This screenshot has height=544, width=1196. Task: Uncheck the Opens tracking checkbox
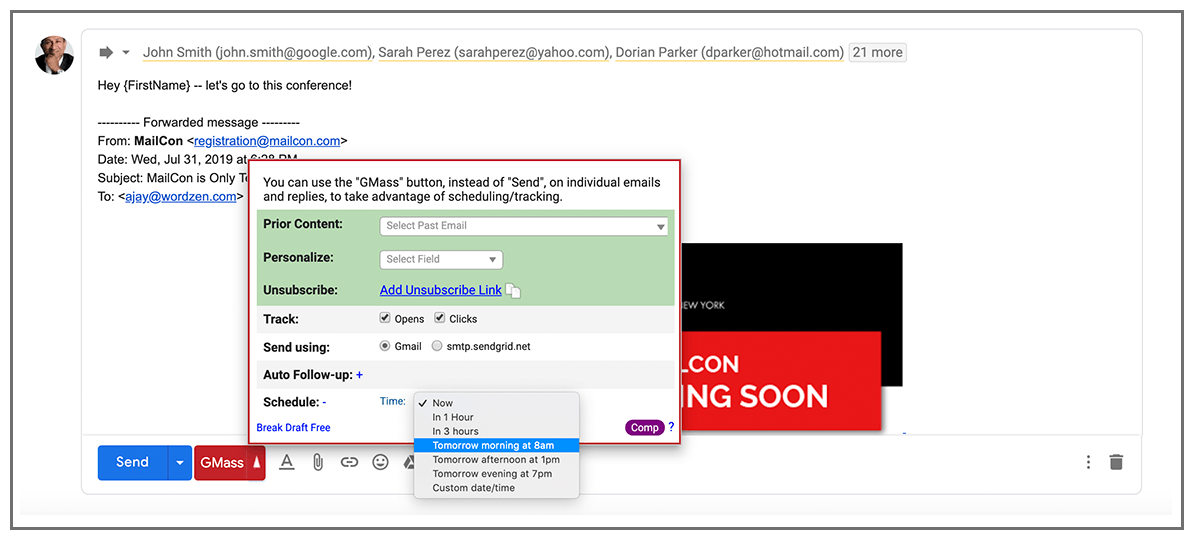[x=386, y=319]
